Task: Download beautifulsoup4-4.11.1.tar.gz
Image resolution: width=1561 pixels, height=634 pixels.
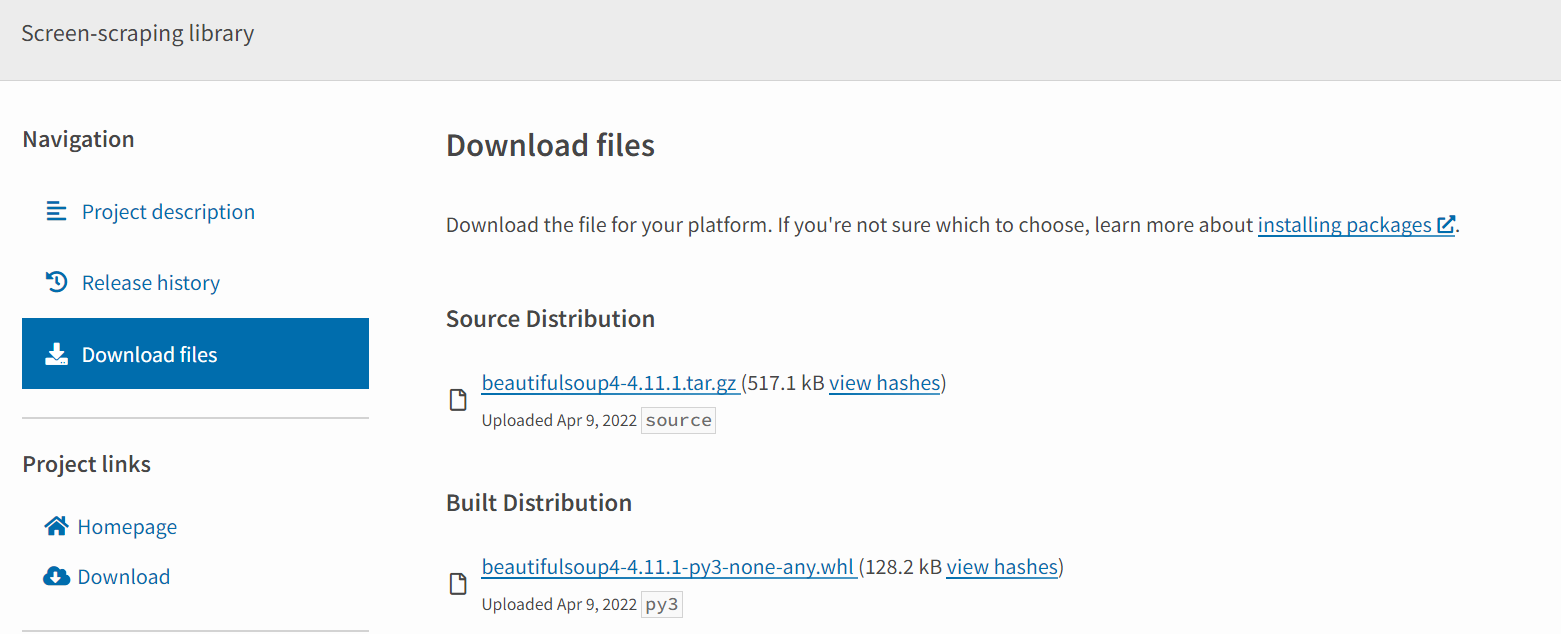Action: click(610, 382)
